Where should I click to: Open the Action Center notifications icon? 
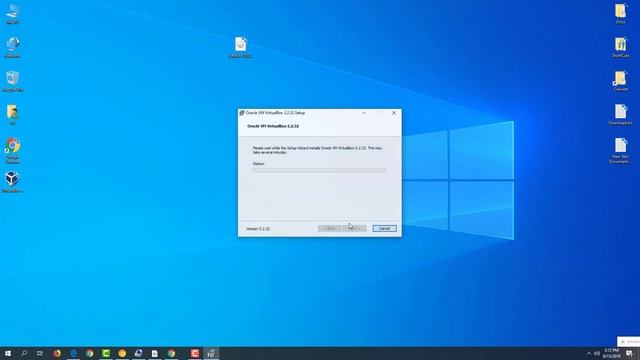pyautogui.click(x=629, y=353)
